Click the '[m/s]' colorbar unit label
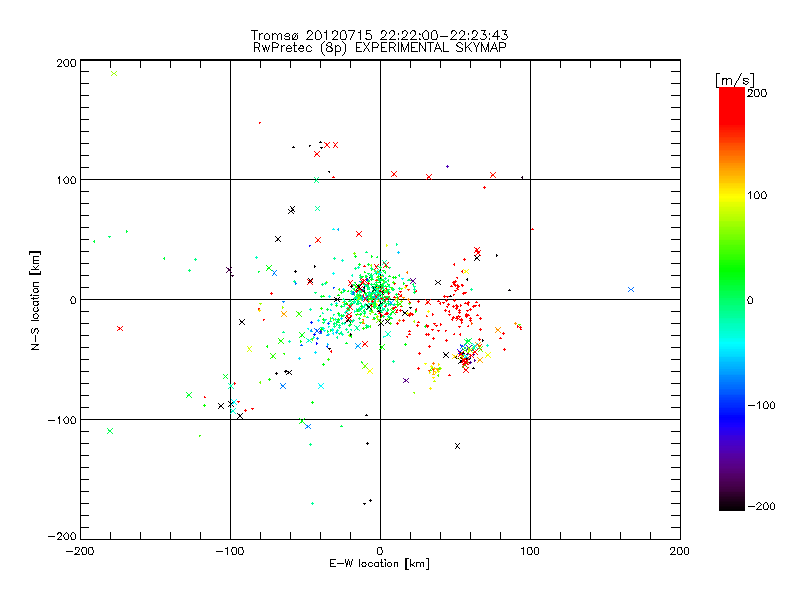 [735, 80]
